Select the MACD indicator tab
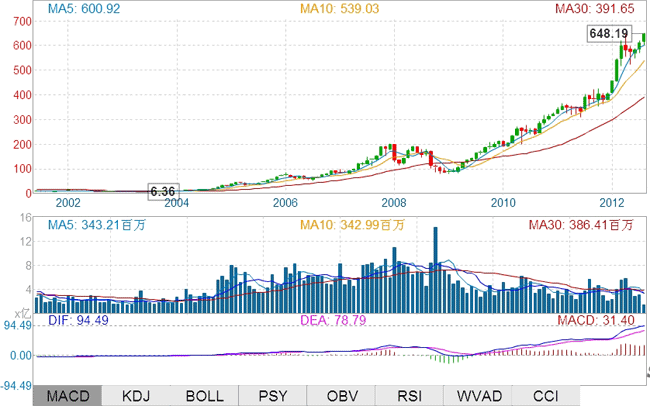Screen dimensions: 650x420 tap(68, 396)
